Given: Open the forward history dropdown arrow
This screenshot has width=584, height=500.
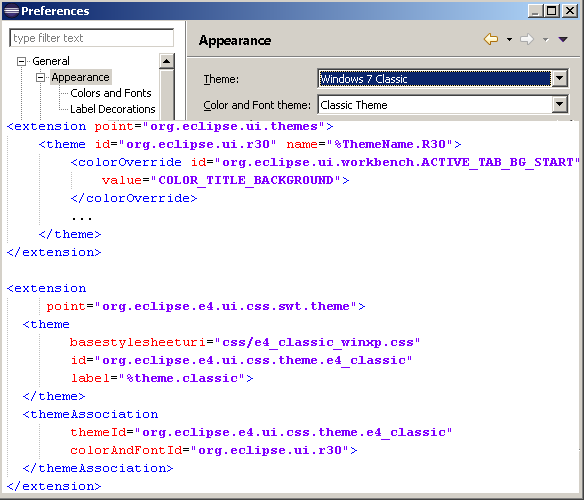Looking at the screenshot, I should 545,39.
